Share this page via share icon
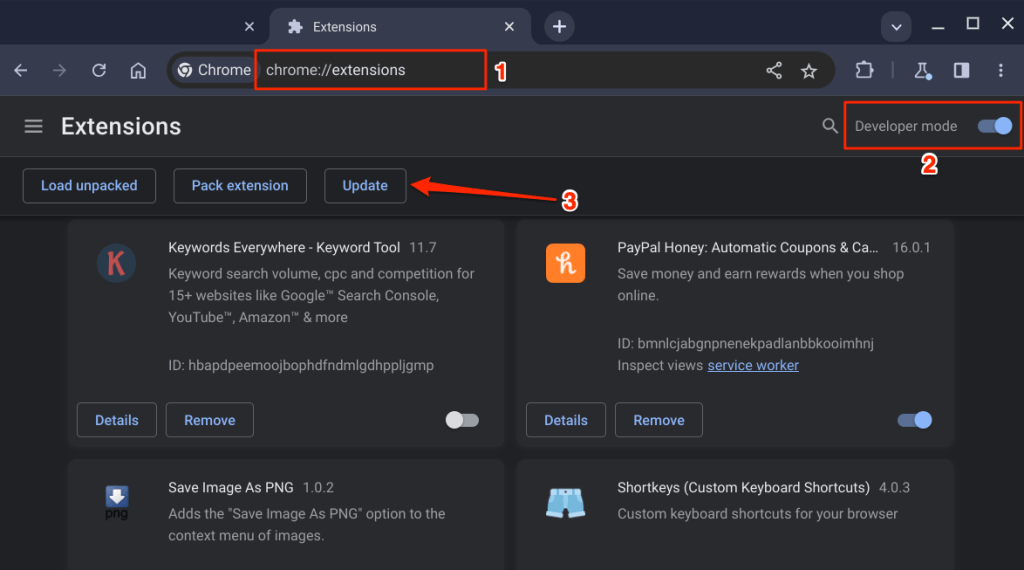Image resolution: width=1024 pixels, height=570 pixels. 774,71
